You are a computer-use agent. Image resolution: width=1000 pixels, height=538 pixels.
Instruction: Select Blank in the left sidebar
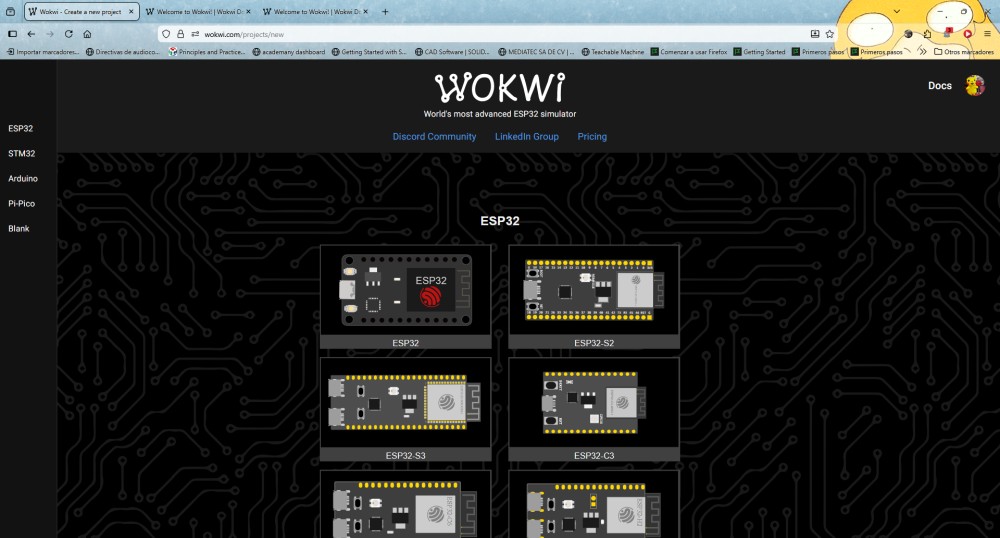(18, 228)
